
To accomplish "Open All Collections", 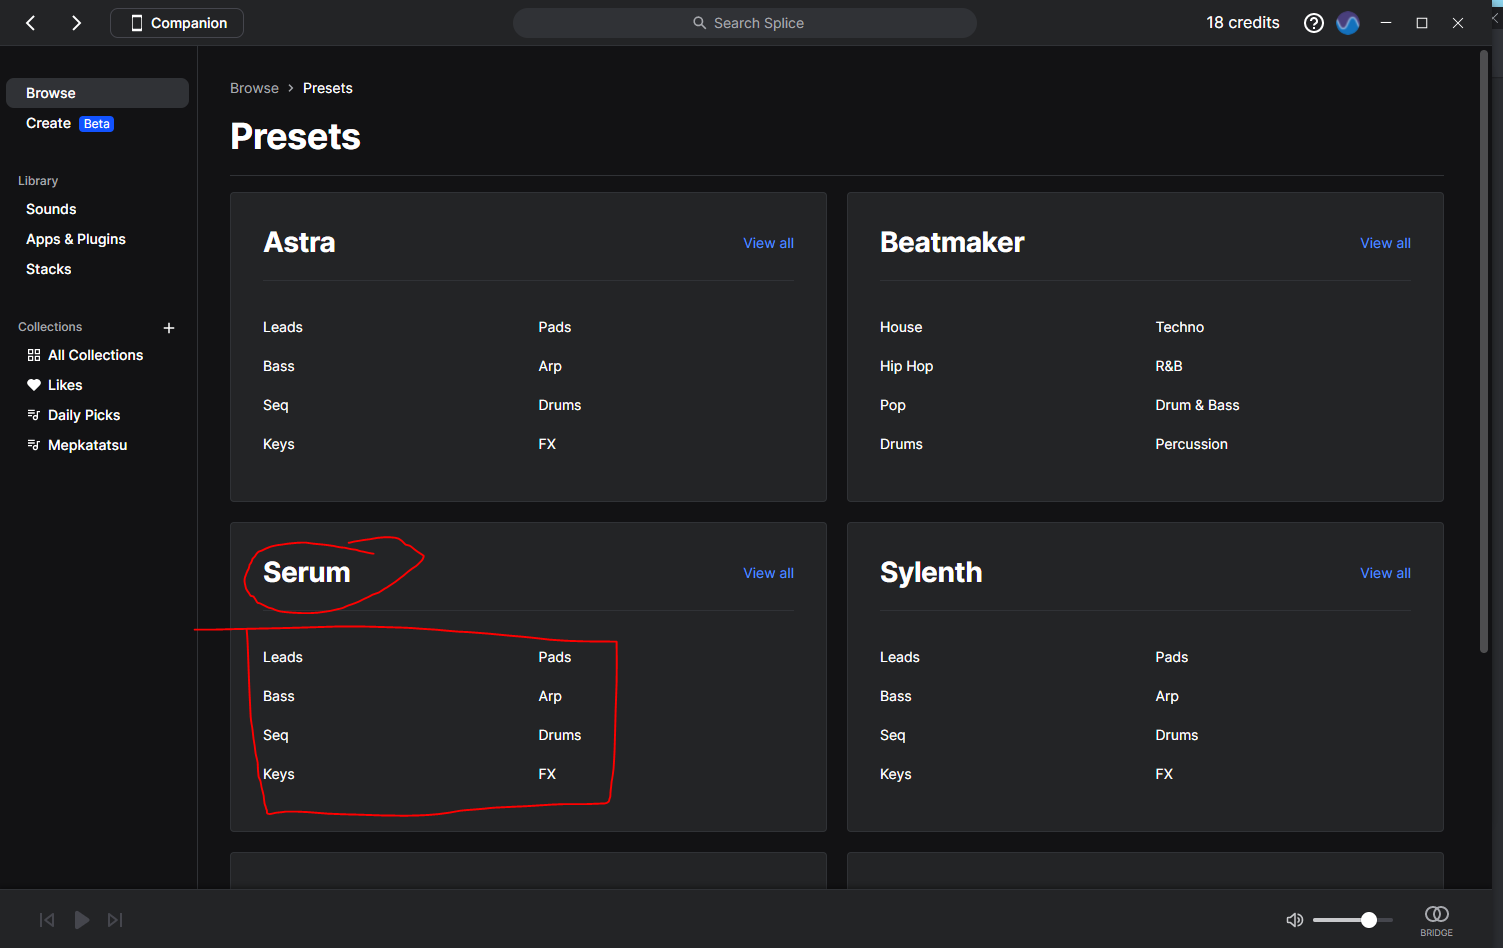I will (x=96, y=355).
